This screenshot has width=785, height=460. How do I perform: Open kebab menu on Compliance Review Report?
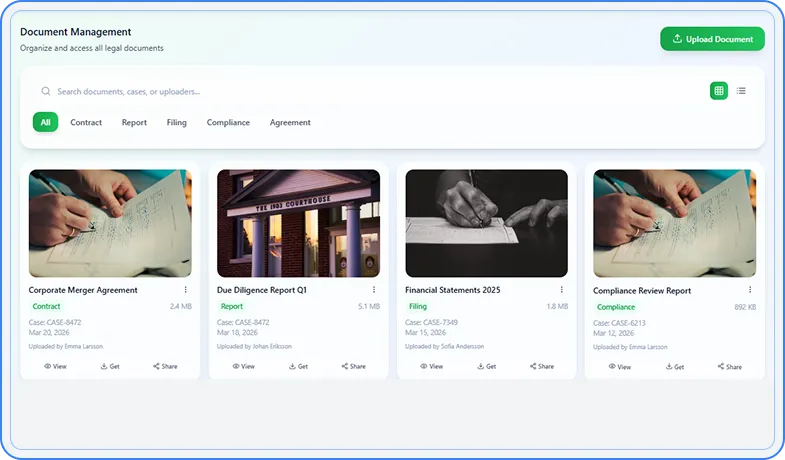pos(749,291)
